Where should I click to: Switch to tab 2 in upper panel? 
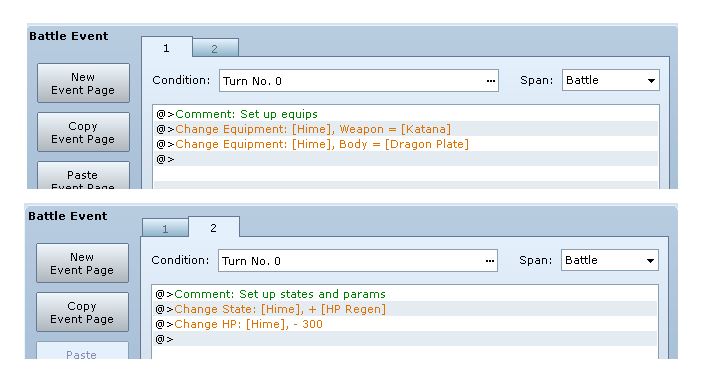coord(215,49)
